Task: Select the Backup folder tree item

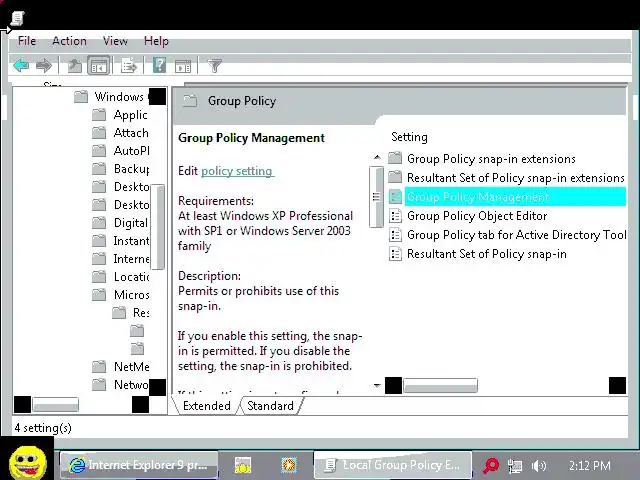Action: point(121,169)
